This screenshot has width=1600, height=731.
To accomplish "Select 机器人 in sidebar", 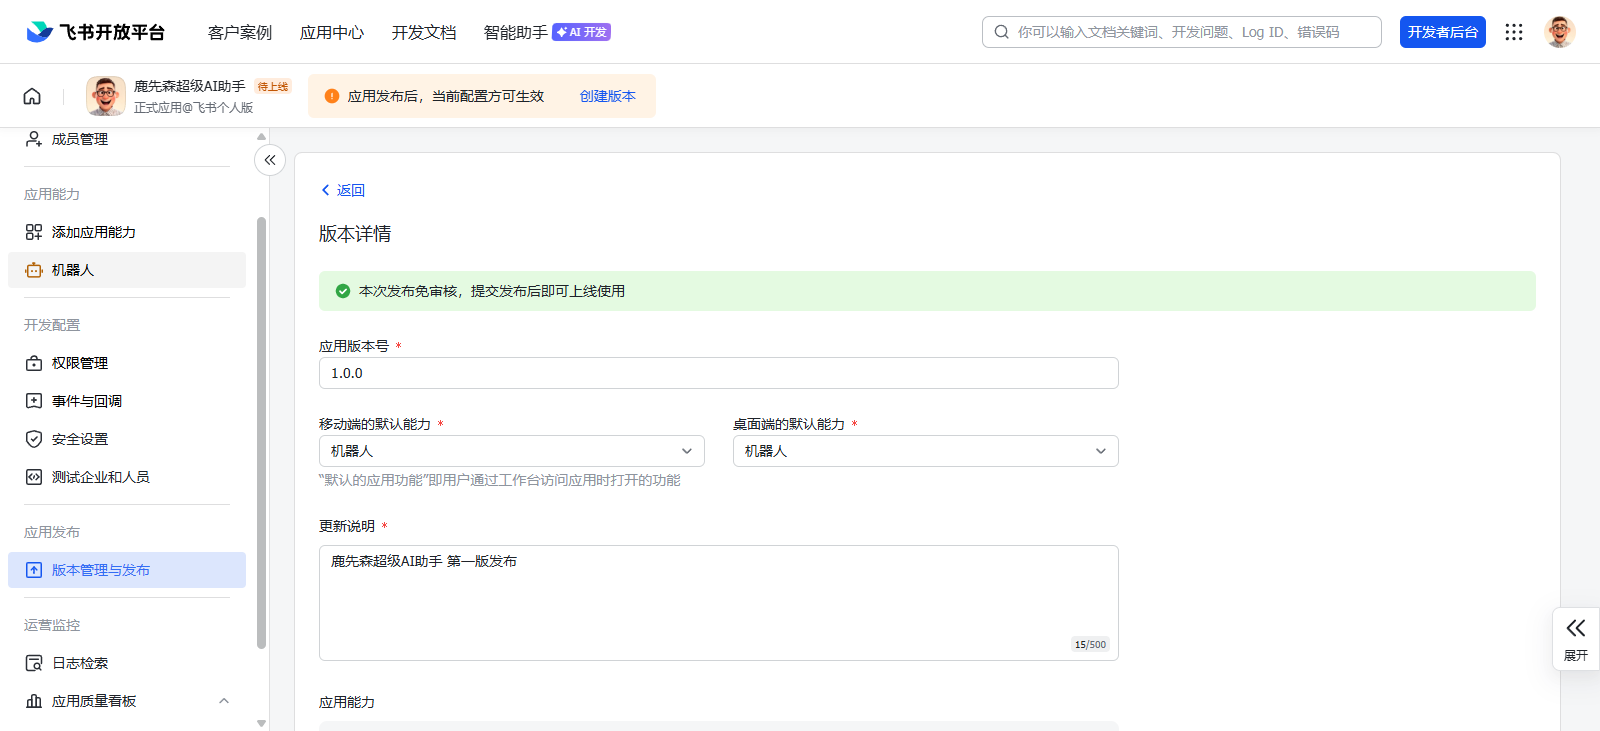I will click(x=127, y=270).
